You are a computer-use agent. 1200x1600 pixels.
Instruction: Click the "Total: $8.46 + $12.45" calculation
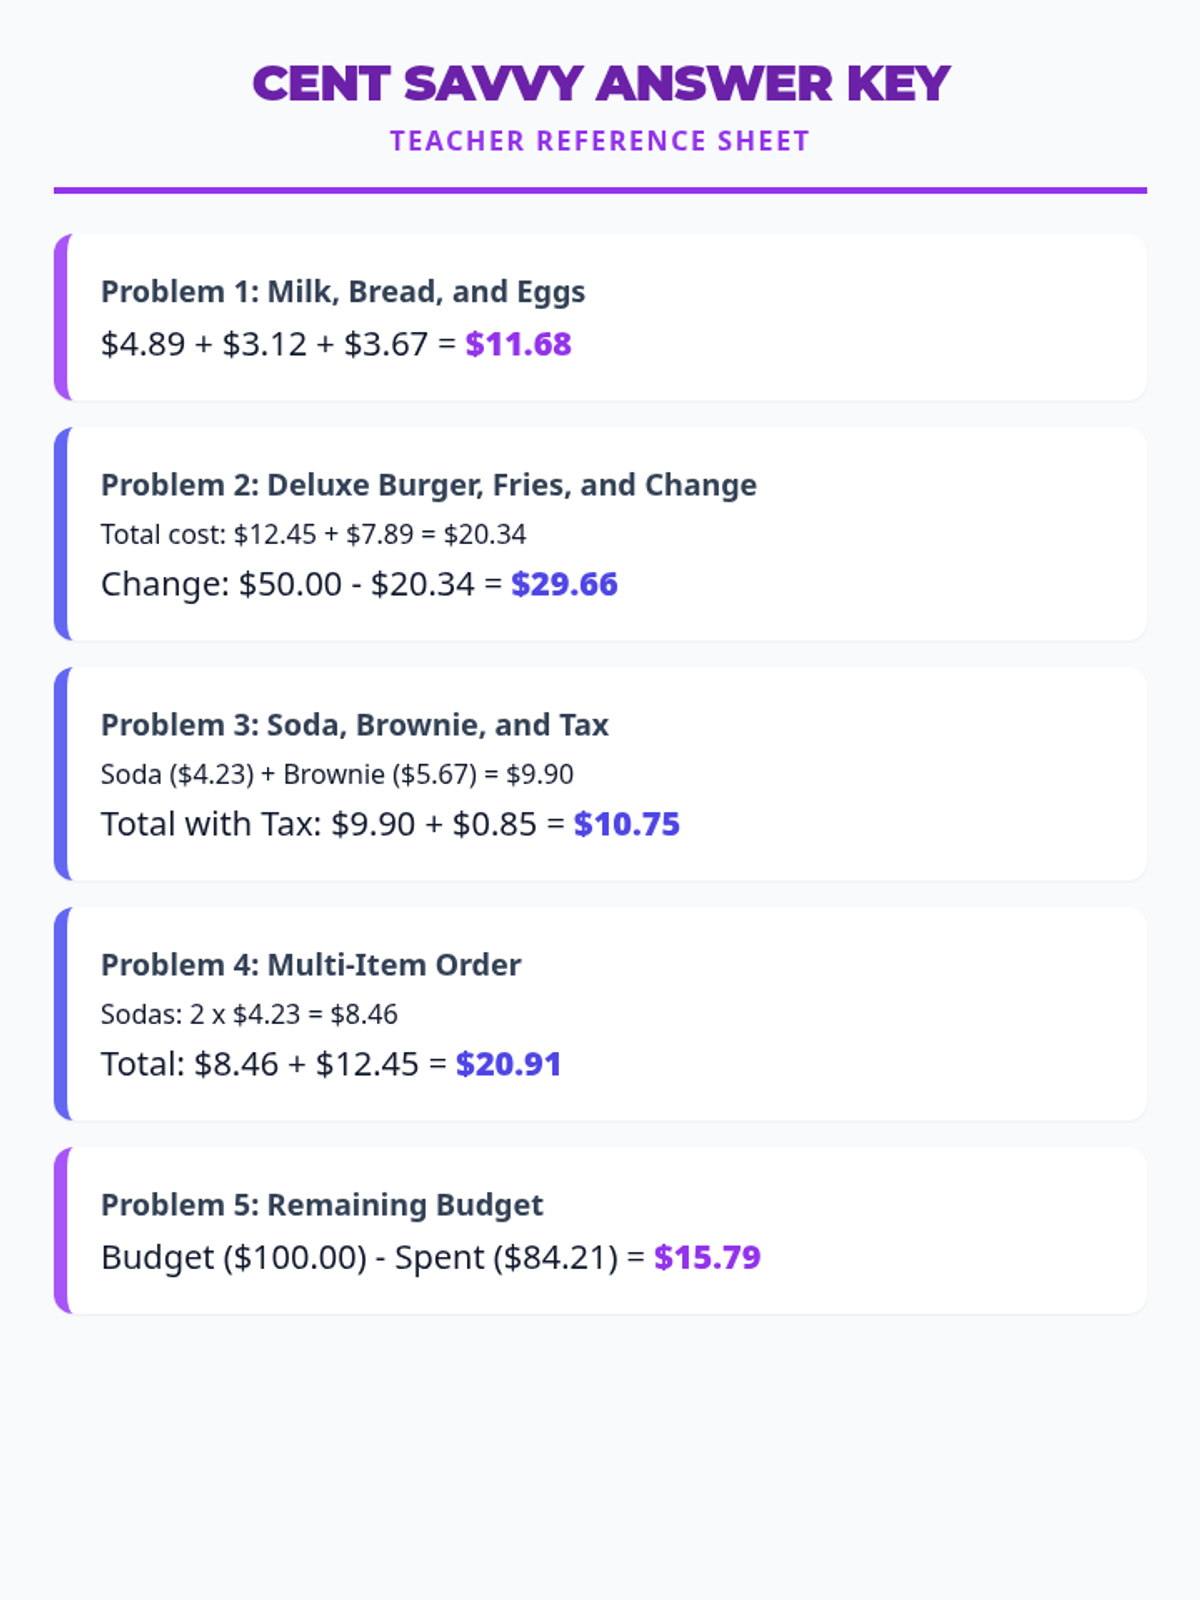(x=273, y=1064)
